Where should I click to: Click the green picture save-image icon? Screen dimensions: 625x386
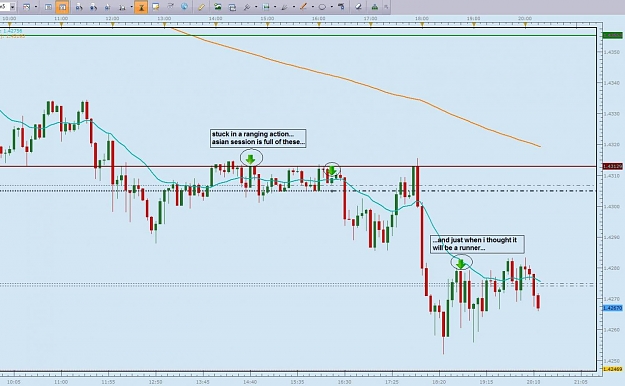point(218,7)
